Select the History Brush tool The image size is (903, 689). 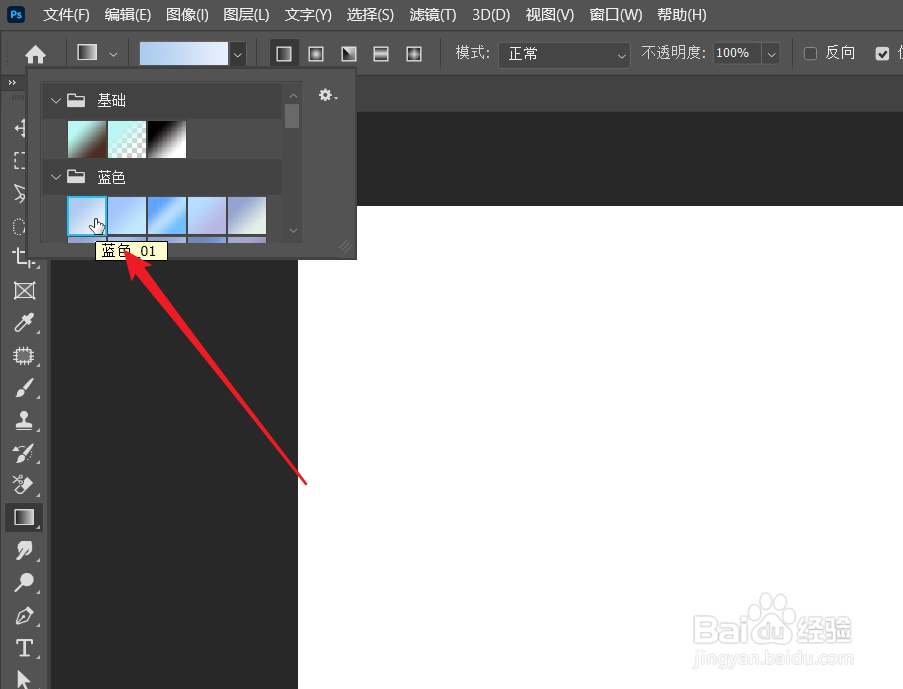pos(24,453)
